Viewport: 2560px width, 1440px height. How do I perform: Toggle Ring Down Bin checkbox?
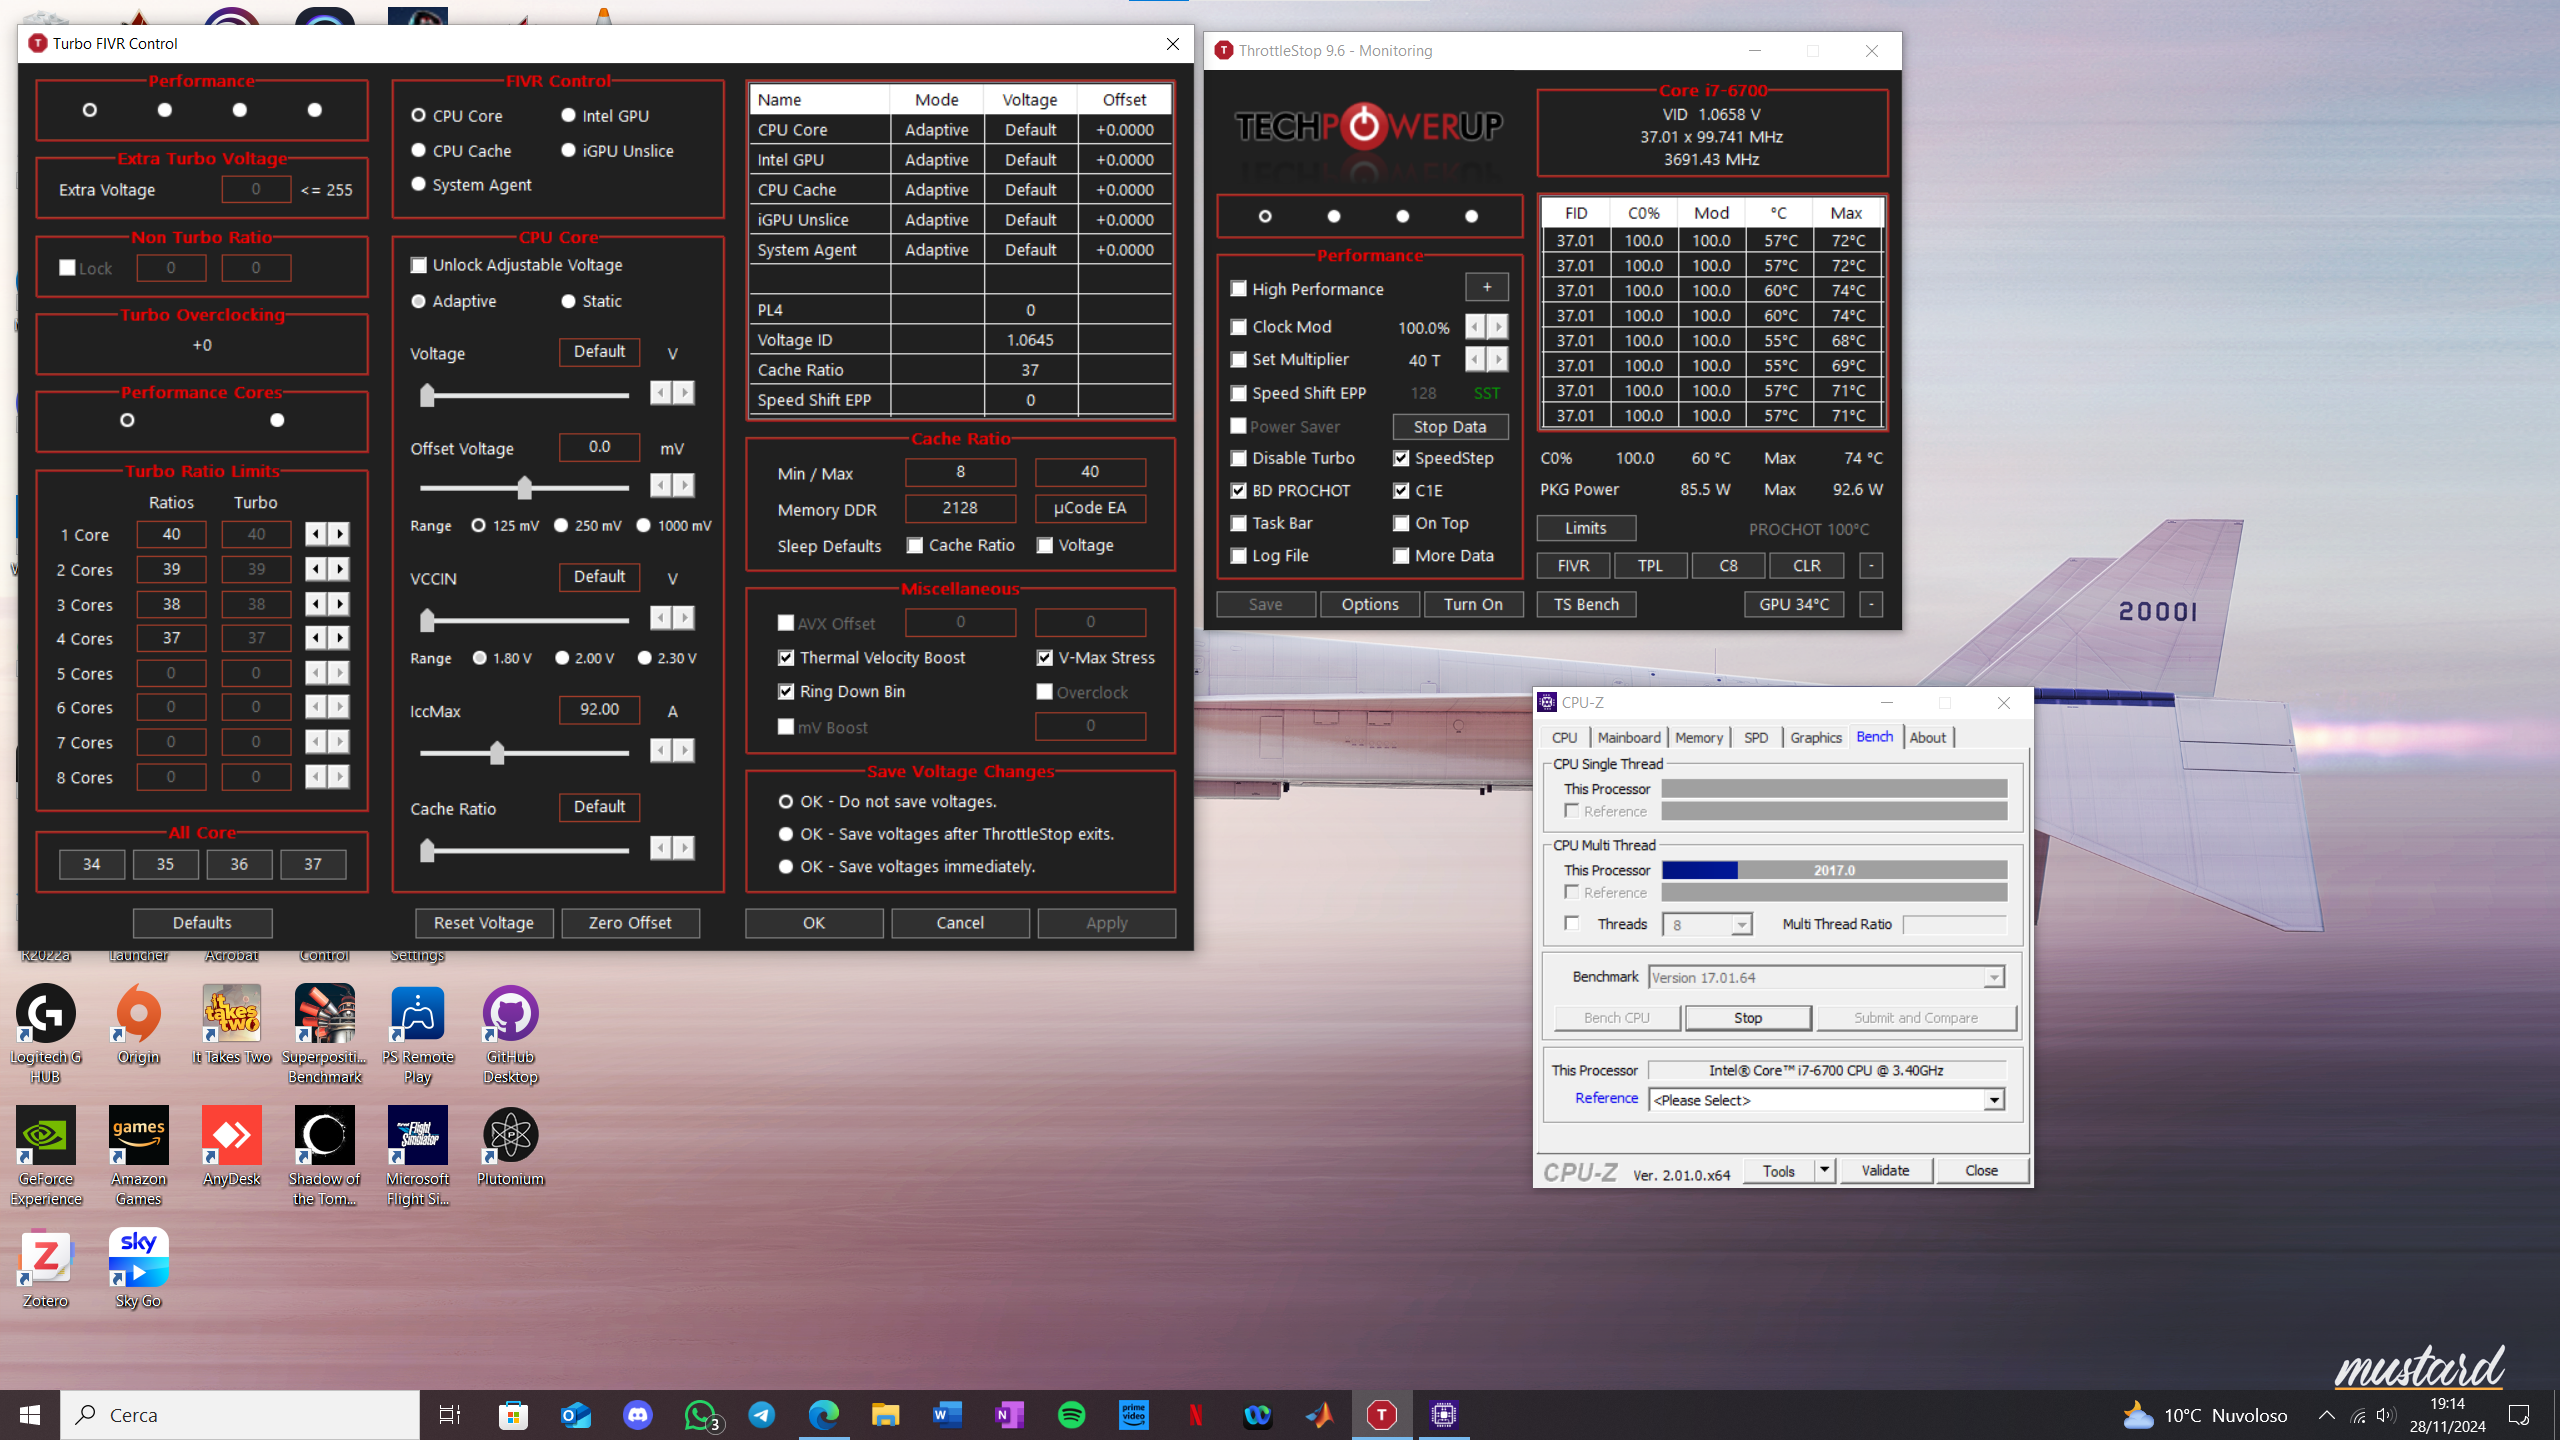(786, 691)
